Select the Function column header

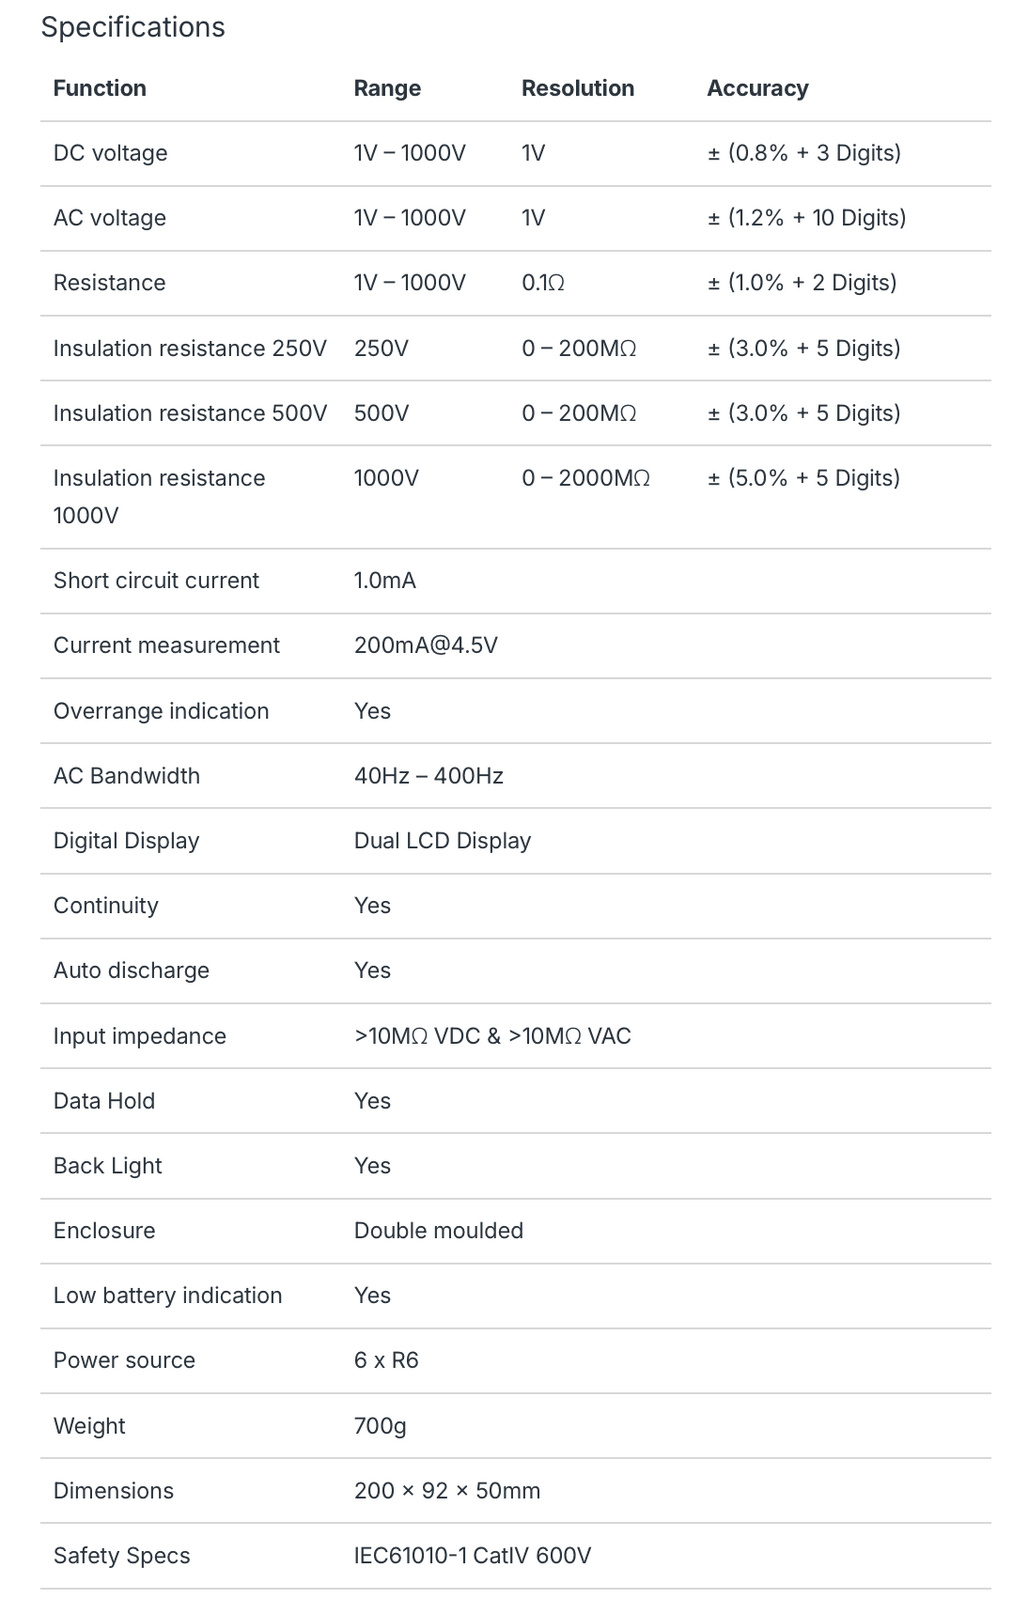coord(100,88)
